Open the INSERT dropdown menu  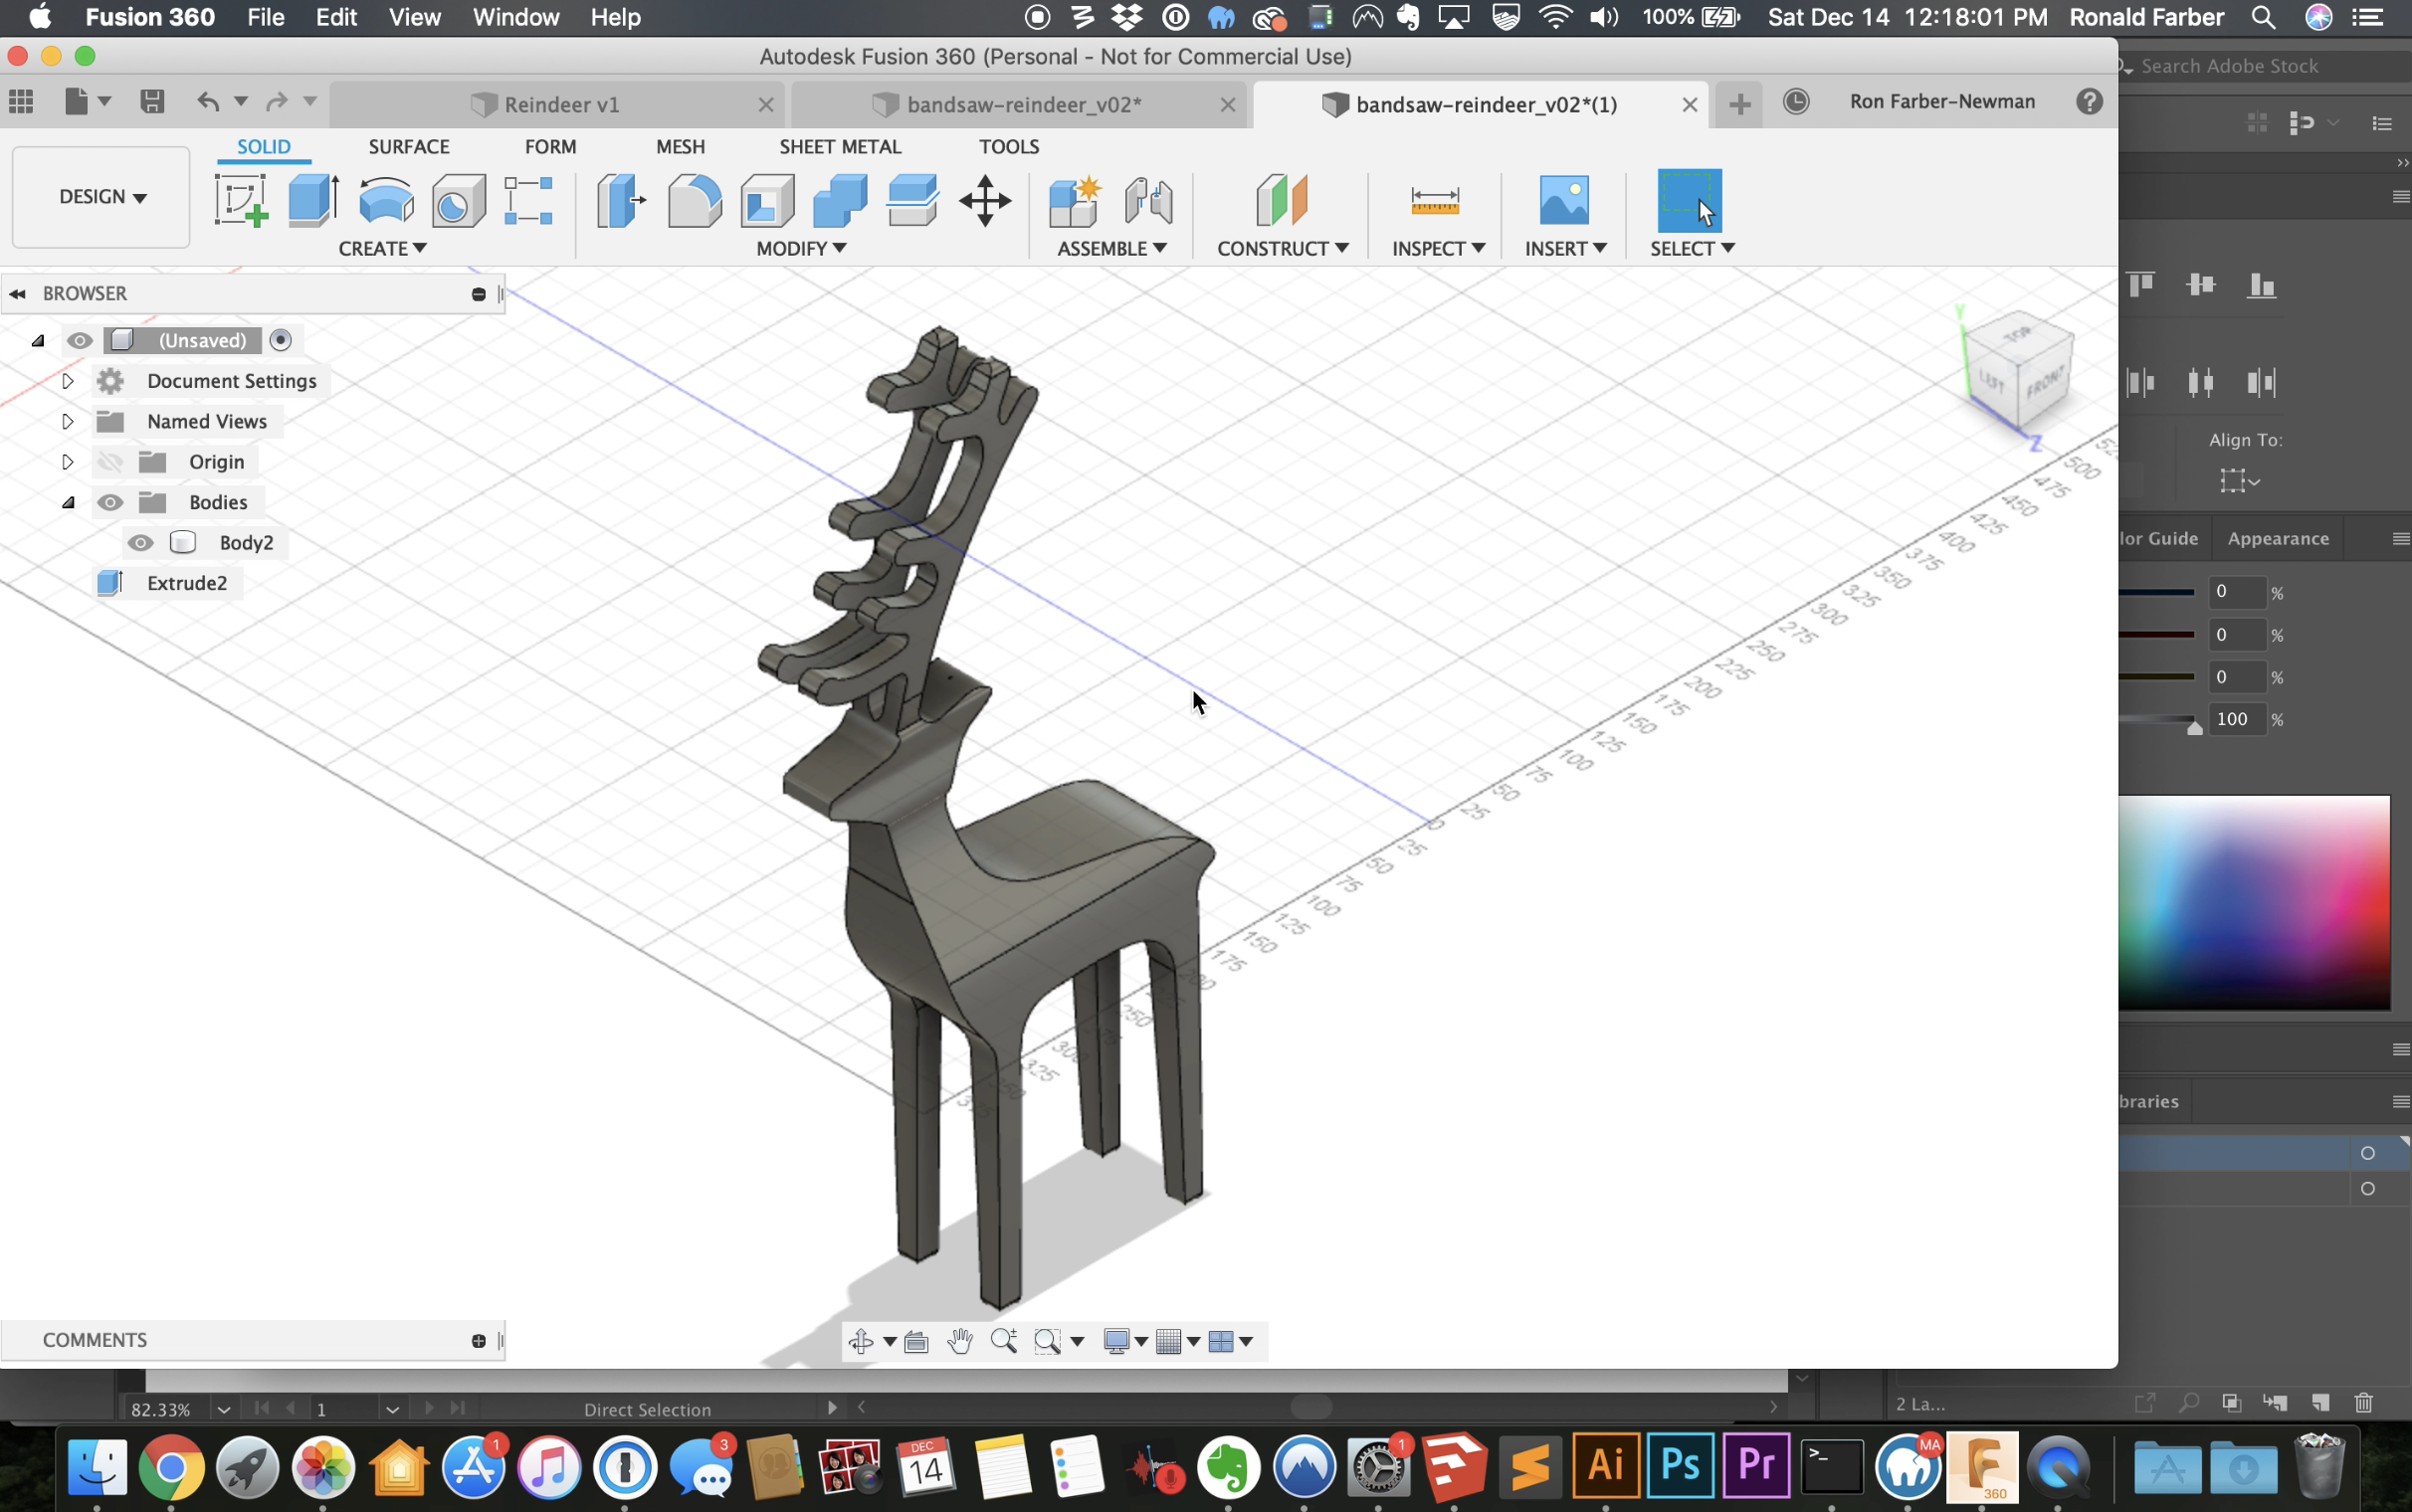coord(1565,248)
